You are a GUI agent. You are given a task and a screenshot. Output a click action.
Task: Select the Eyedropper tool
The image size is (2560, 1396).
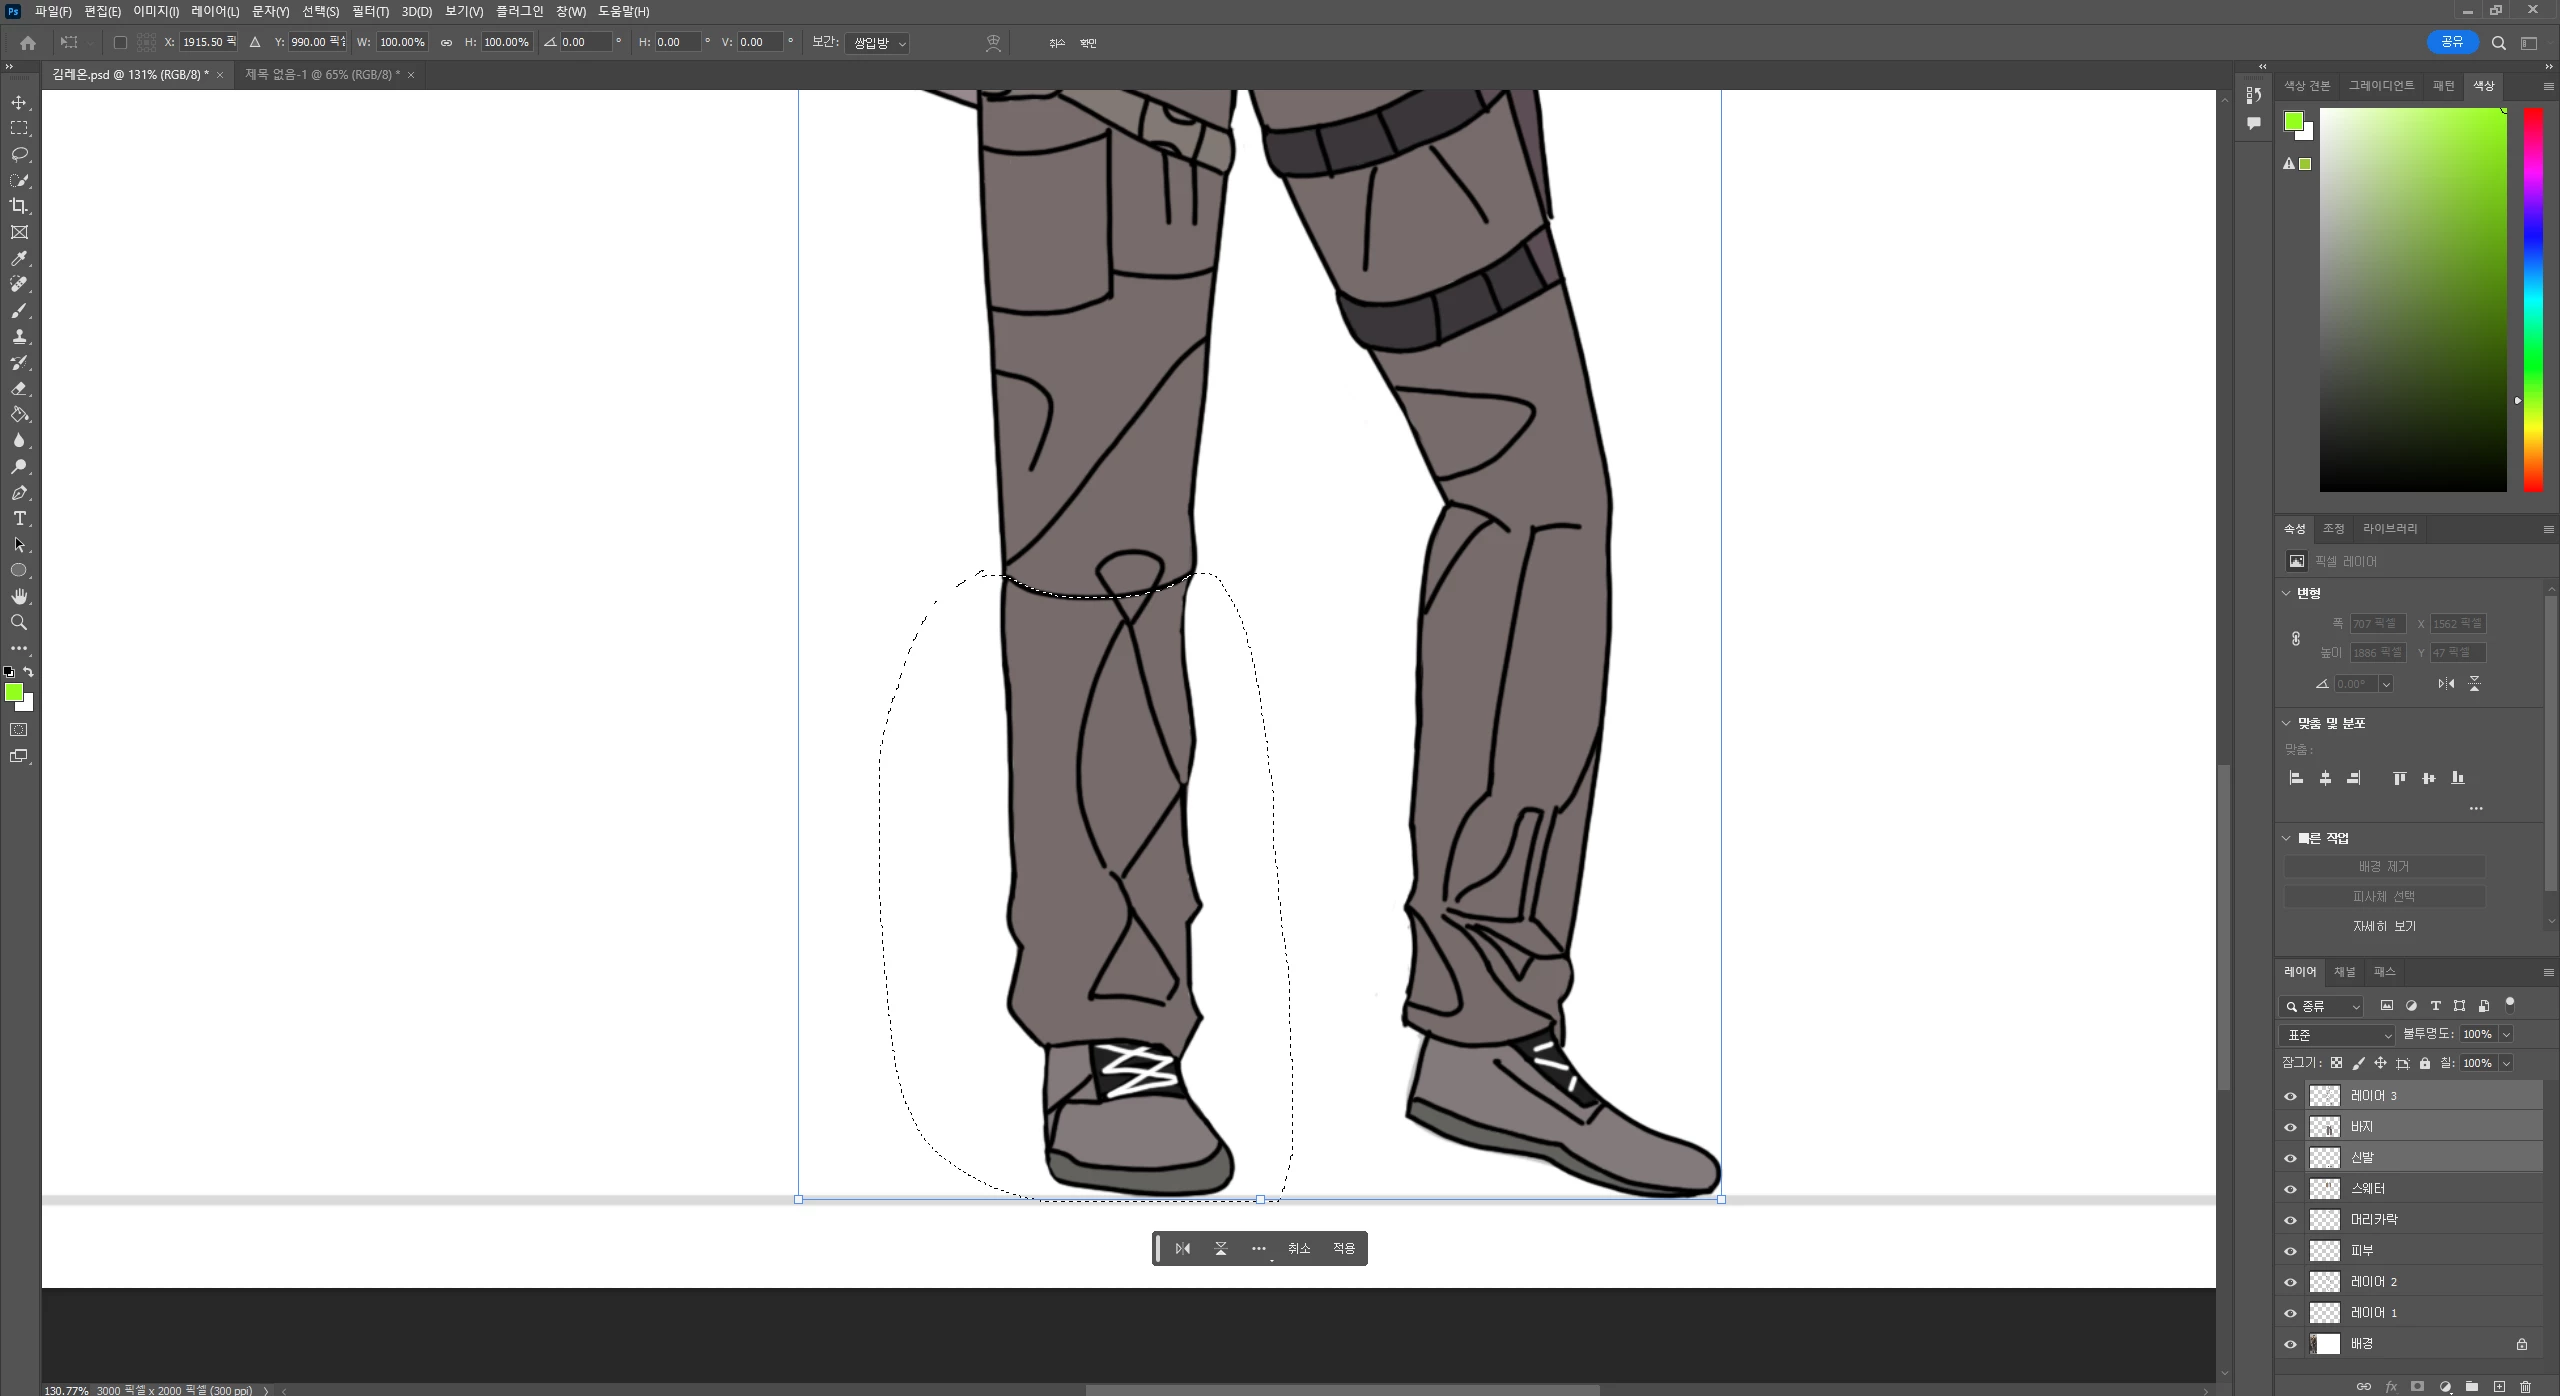(x=19, y=258)
